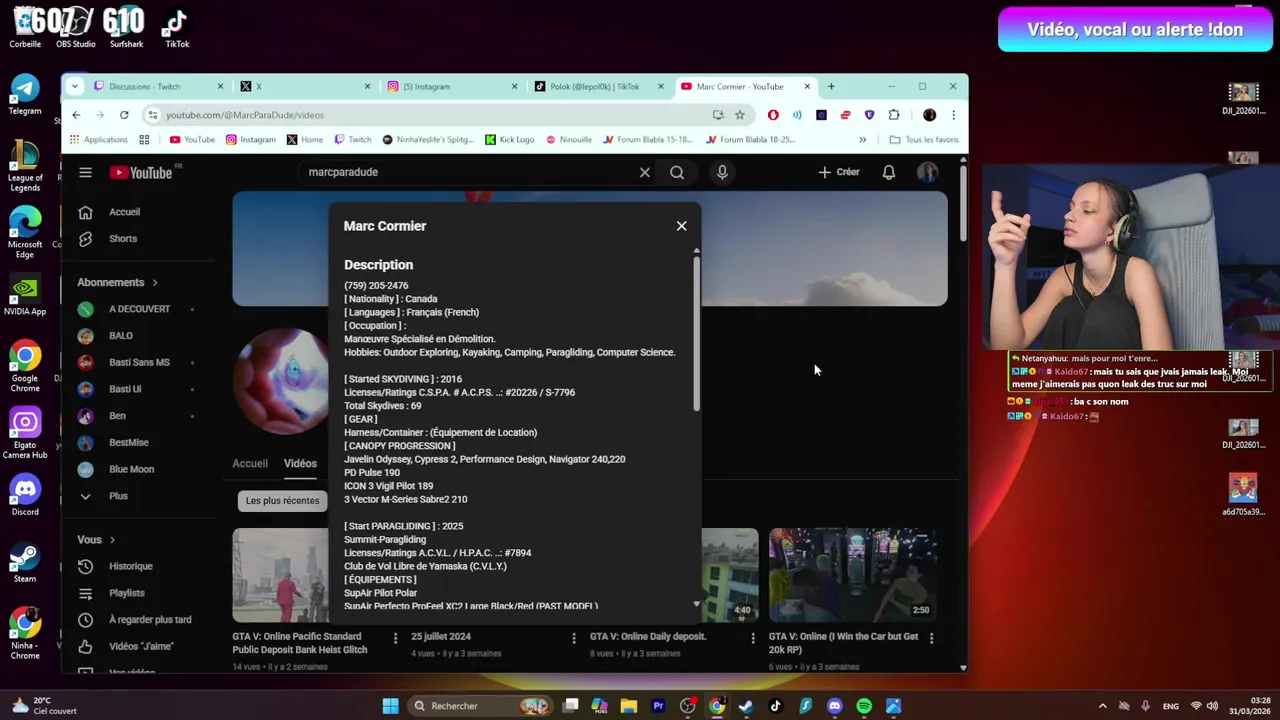Open Chrome tab search dropdown
The image size is (1280, 720).
(74, 86)
